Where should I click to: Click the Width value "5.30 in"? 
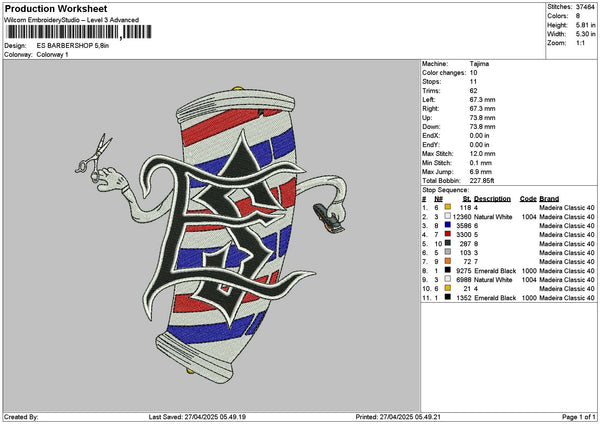coord(585,34)
